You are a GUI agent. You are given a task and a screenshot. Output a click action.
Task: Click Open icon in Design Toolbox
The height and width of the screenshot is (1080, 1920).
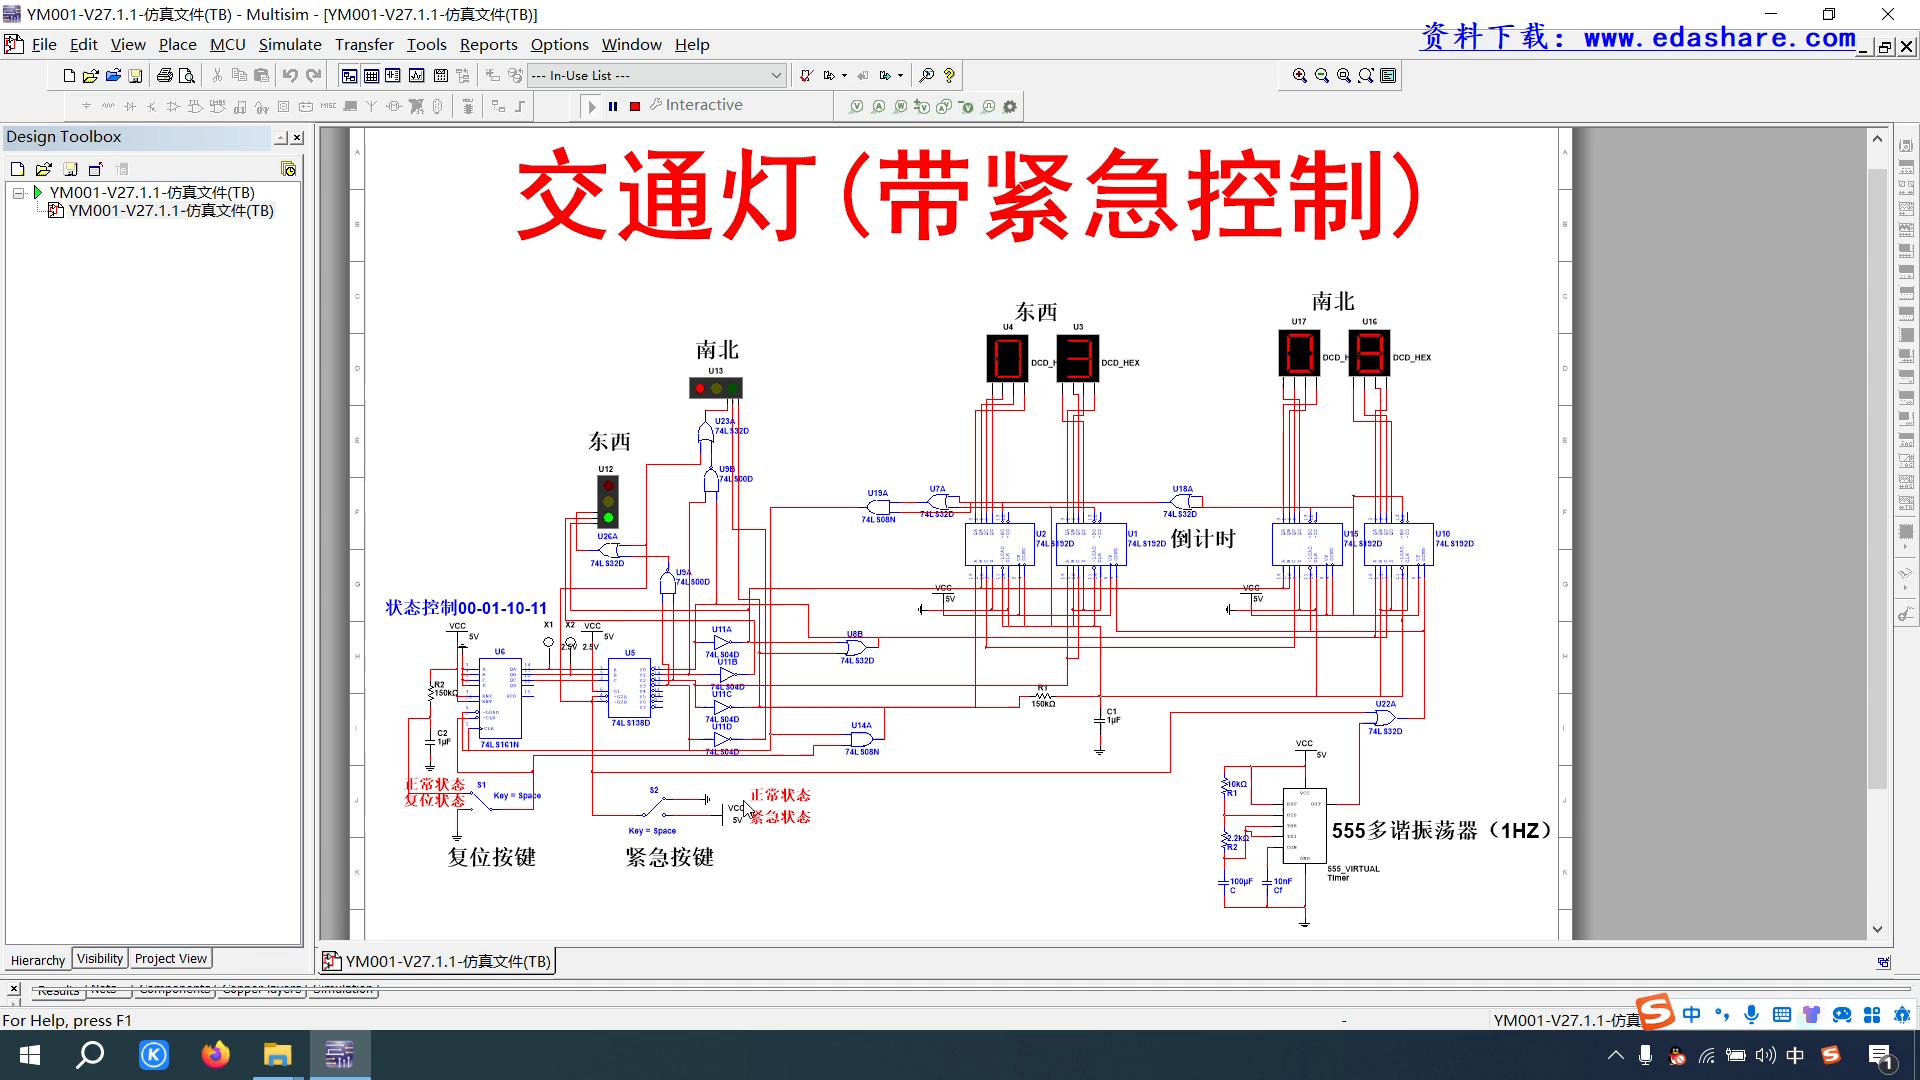(x=43, y=169)
